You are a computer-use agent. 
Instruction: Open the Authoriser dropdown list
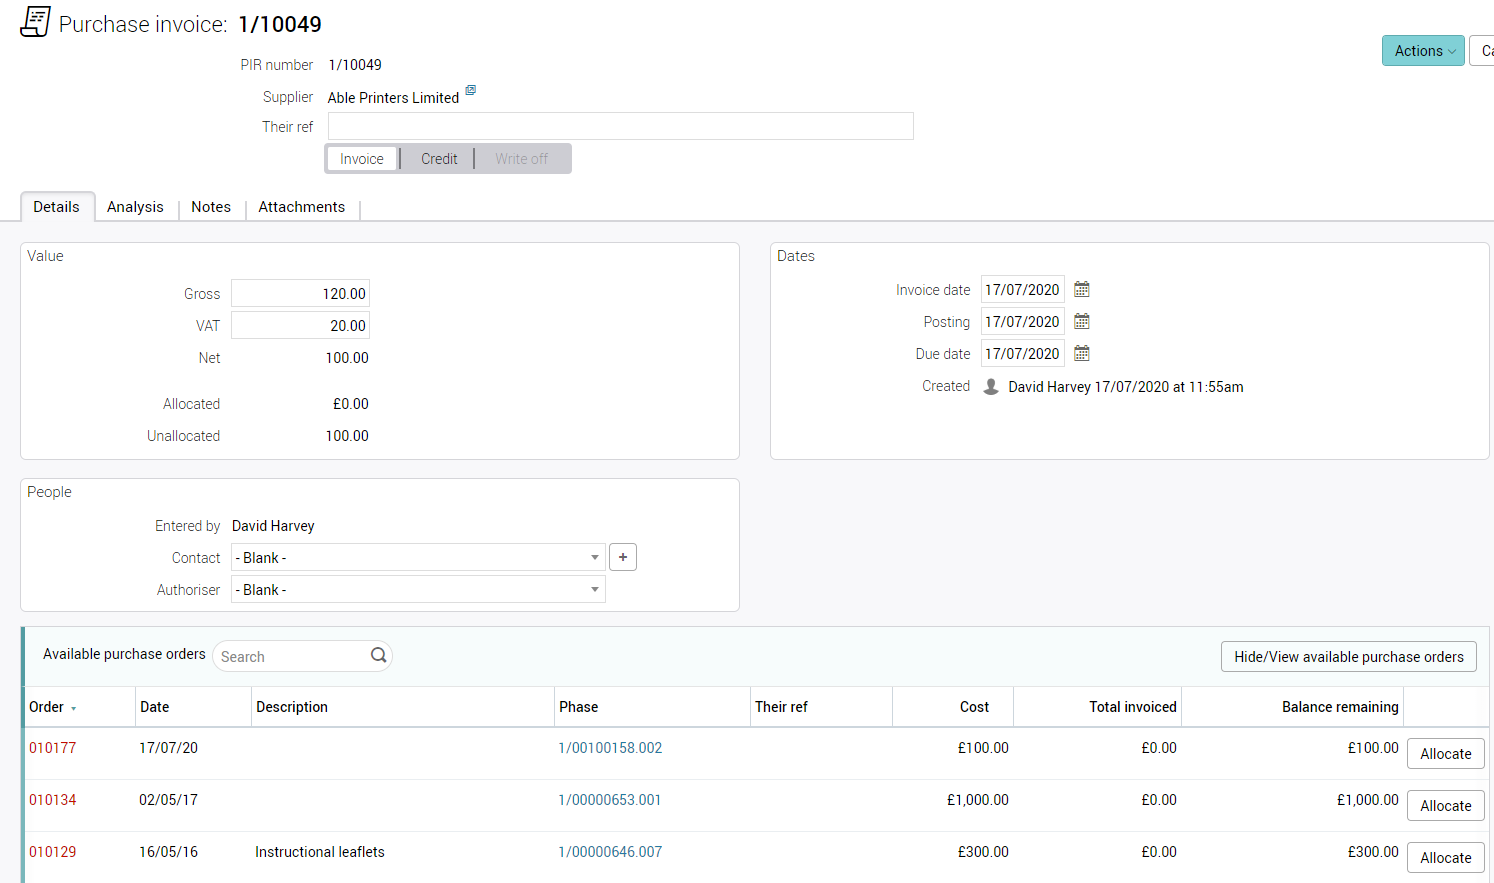tap(418, 590)
